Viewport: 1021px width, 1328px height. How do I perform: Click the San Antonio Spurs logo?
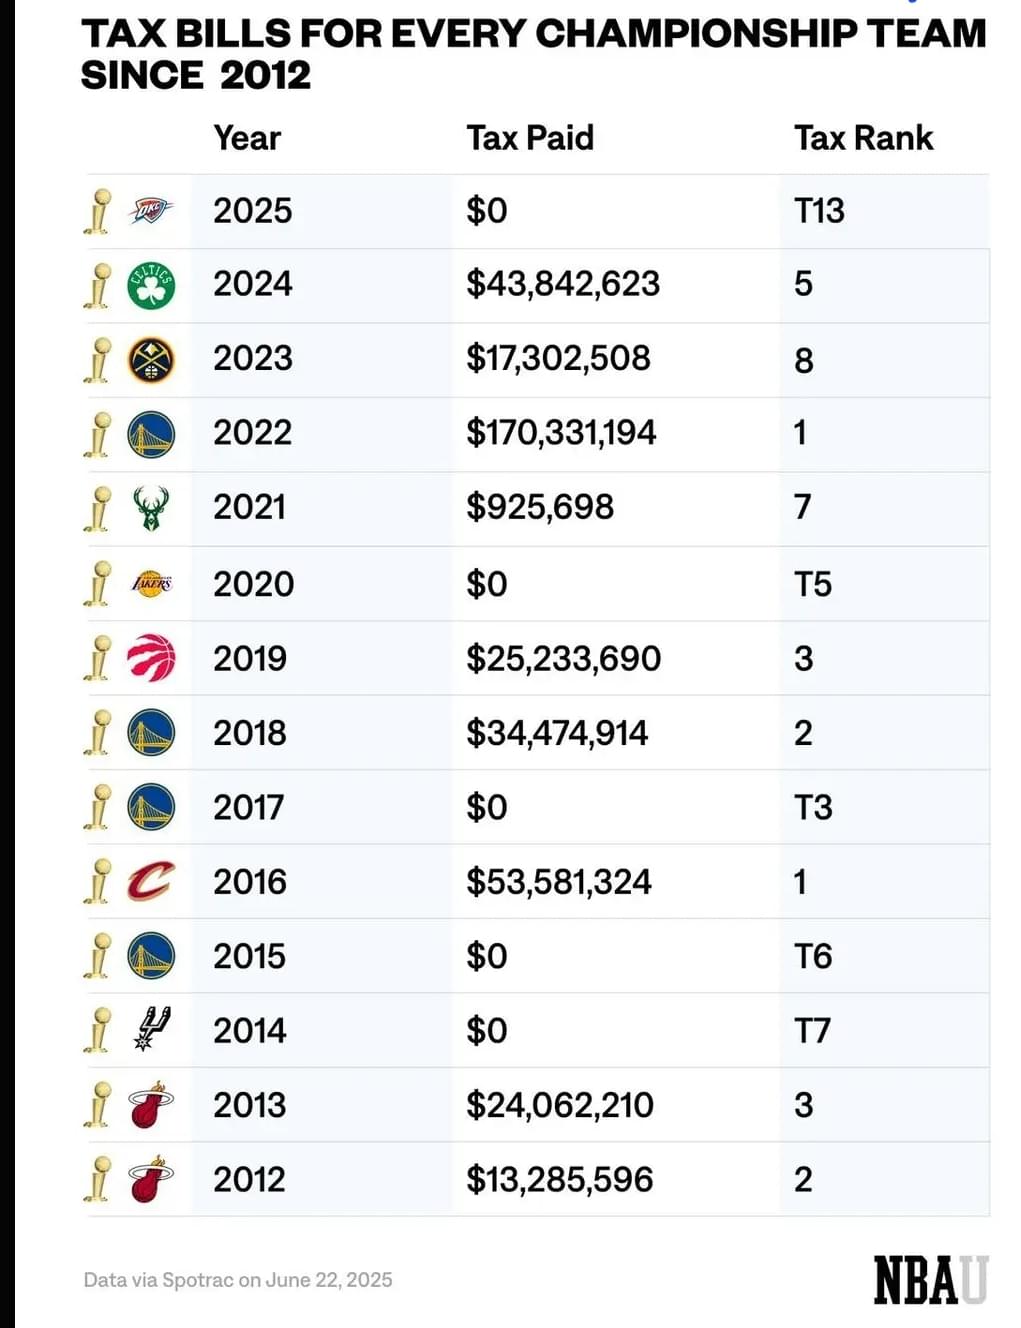[x=151, y=1029]
